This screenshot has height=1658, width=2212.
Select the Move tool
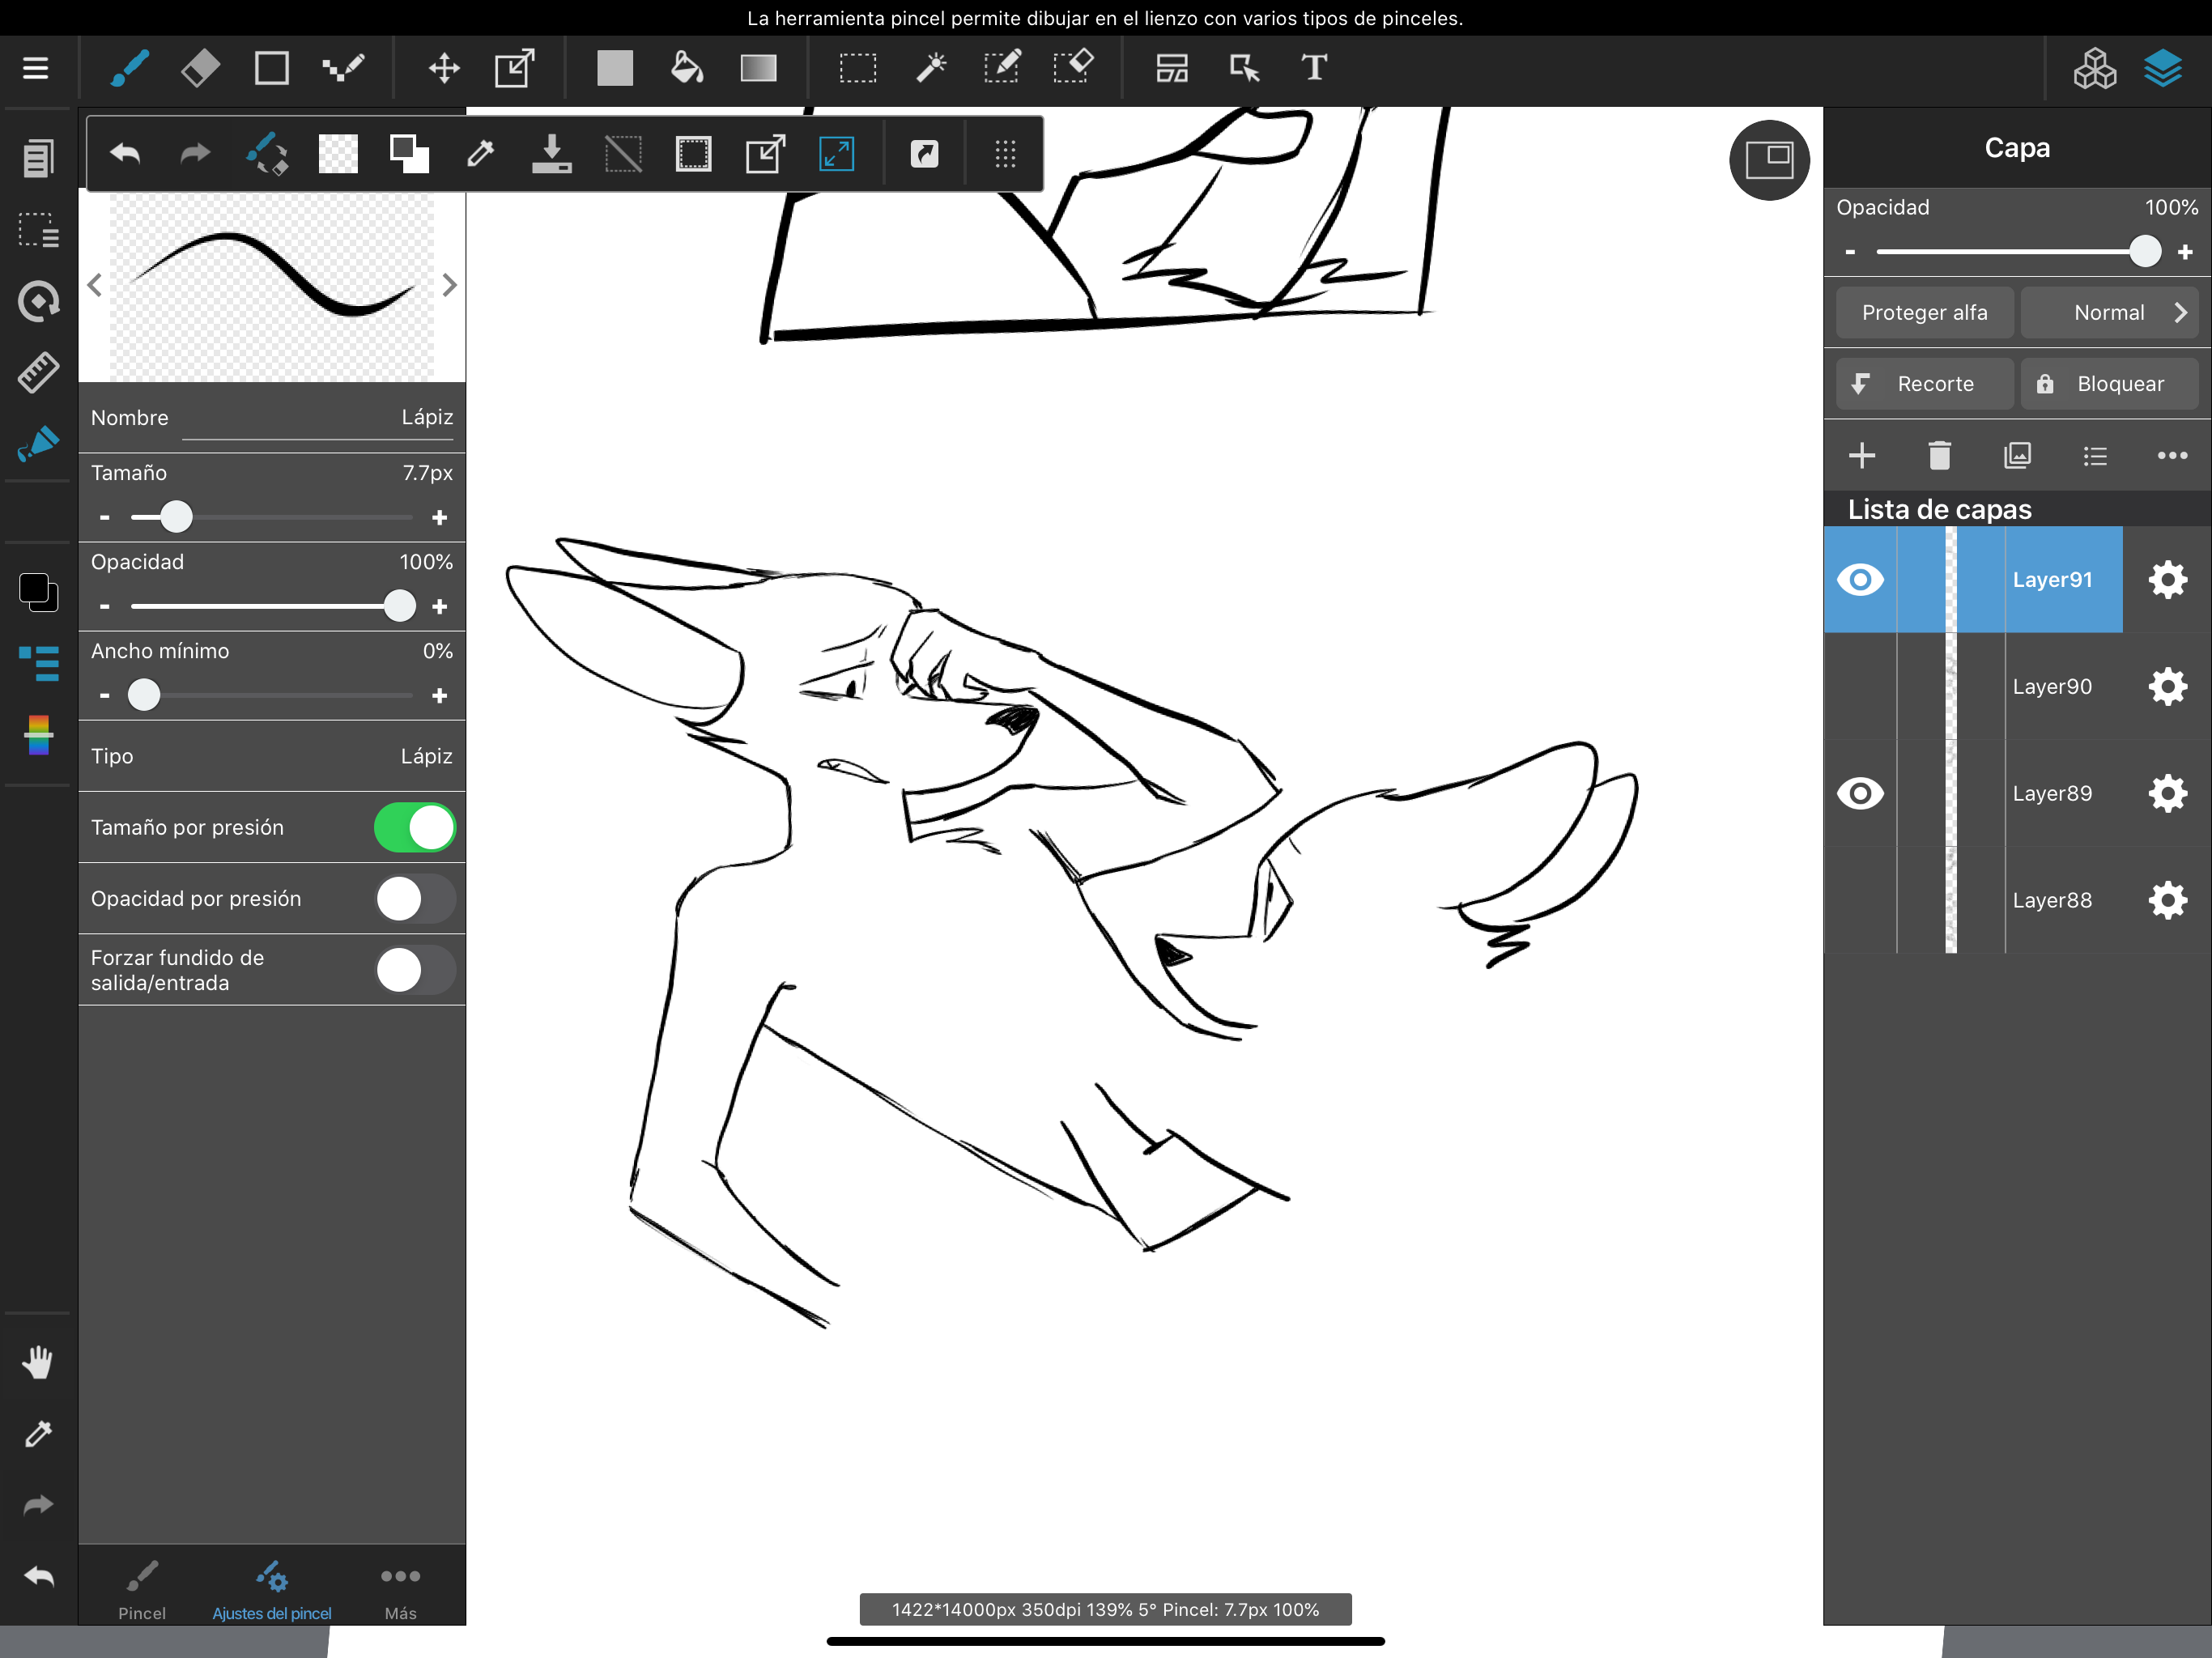click(x=443, y=68)
